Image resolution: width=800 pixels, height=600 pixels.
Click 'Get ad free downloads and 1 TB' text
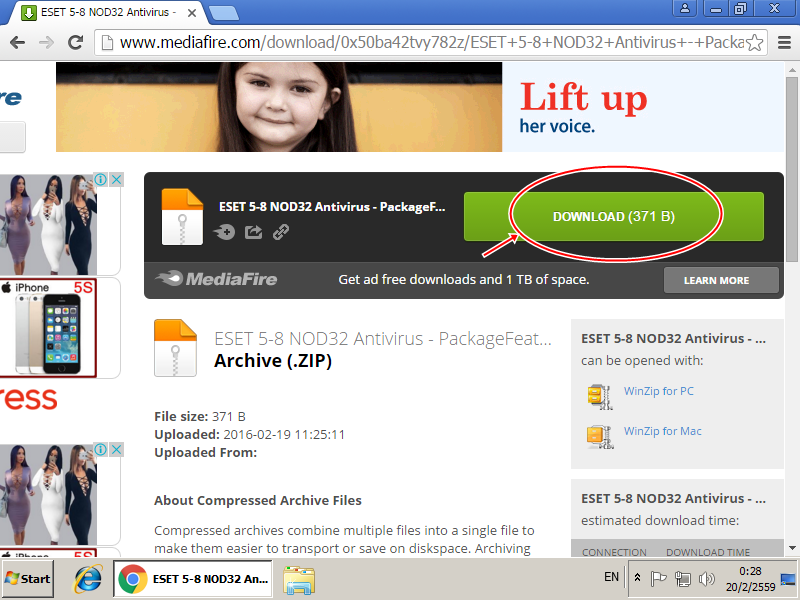click(x=464, y=280)
